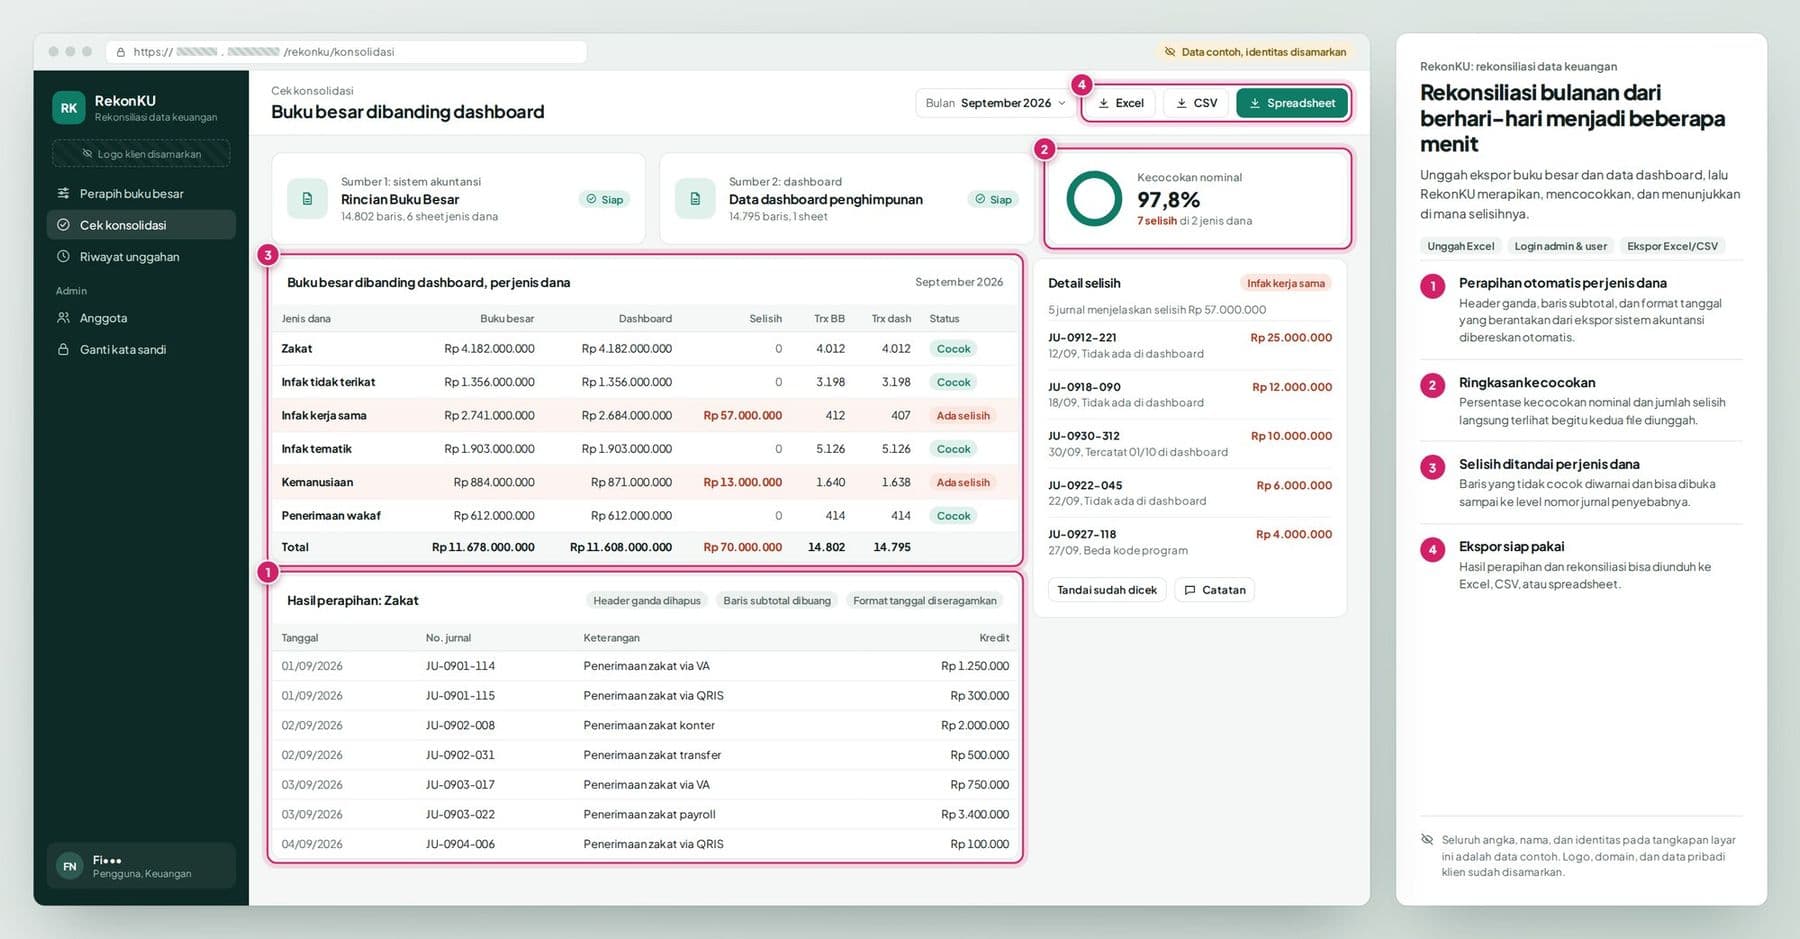Screen dimensions: 1800x939
Task: Open journal JU-0912-221 detail
Action: pos(1190,345)
